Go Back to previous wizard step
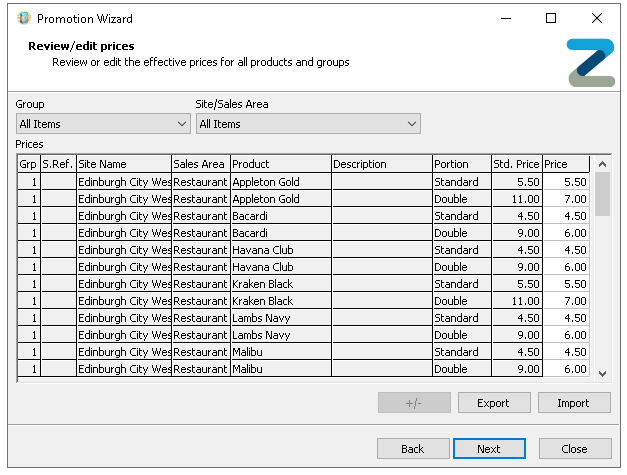The image size is (627, 475). pos(412,449)
